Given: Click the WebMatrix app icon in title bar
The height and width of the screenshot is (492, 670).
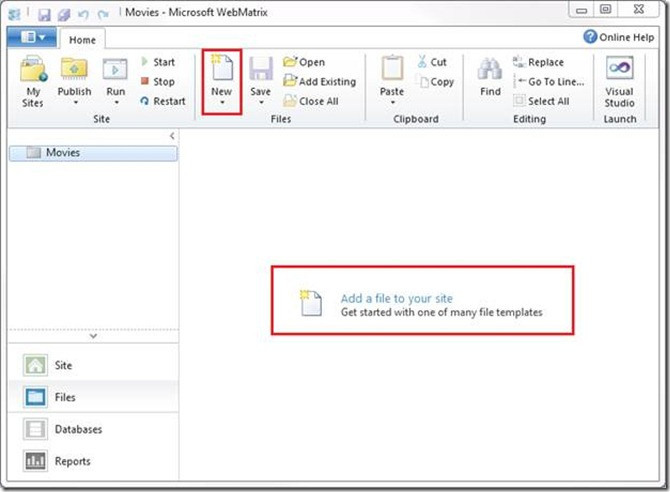Looking at the screenshot, I should (x=15, y=14).
